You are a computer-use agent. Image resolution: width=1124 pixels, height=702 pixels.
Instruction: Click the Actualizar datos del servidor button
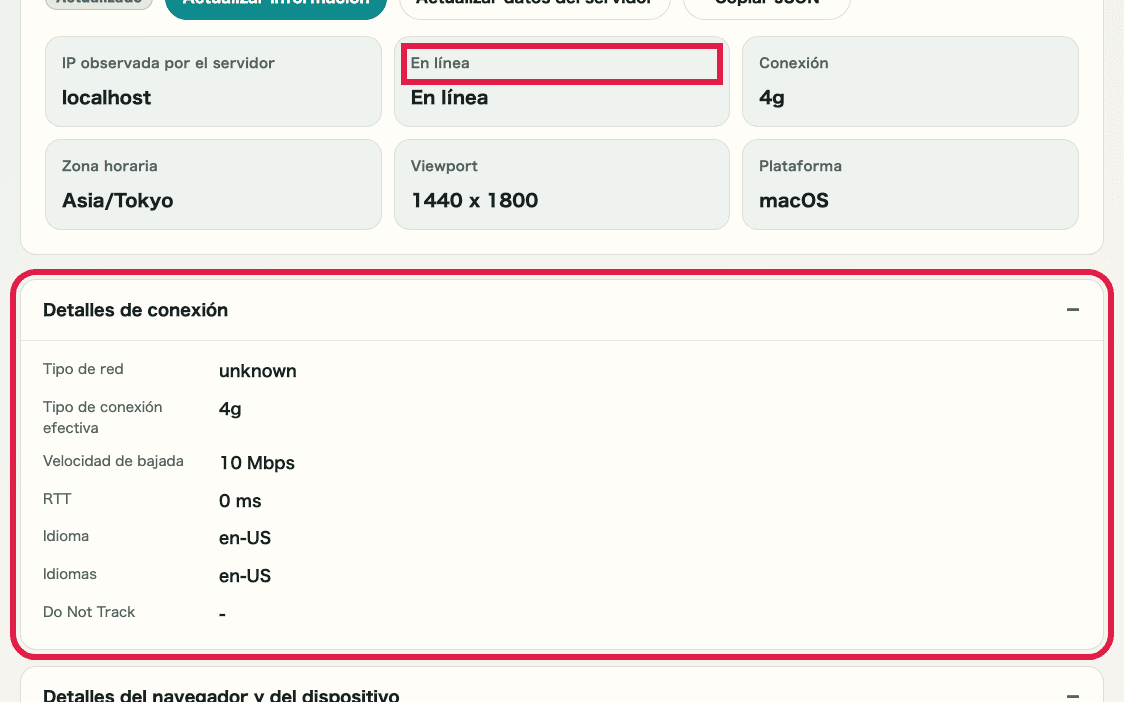(x=535, y=5)
